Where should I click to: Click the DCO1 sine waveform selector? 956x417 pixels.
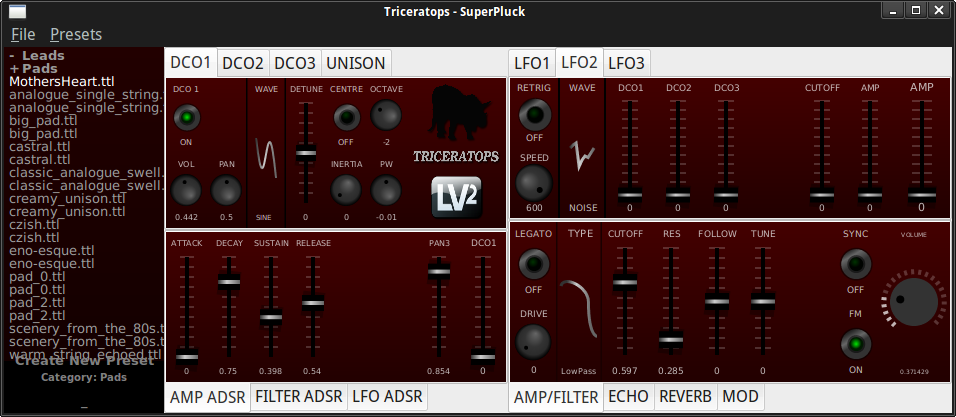pos(266,158)
